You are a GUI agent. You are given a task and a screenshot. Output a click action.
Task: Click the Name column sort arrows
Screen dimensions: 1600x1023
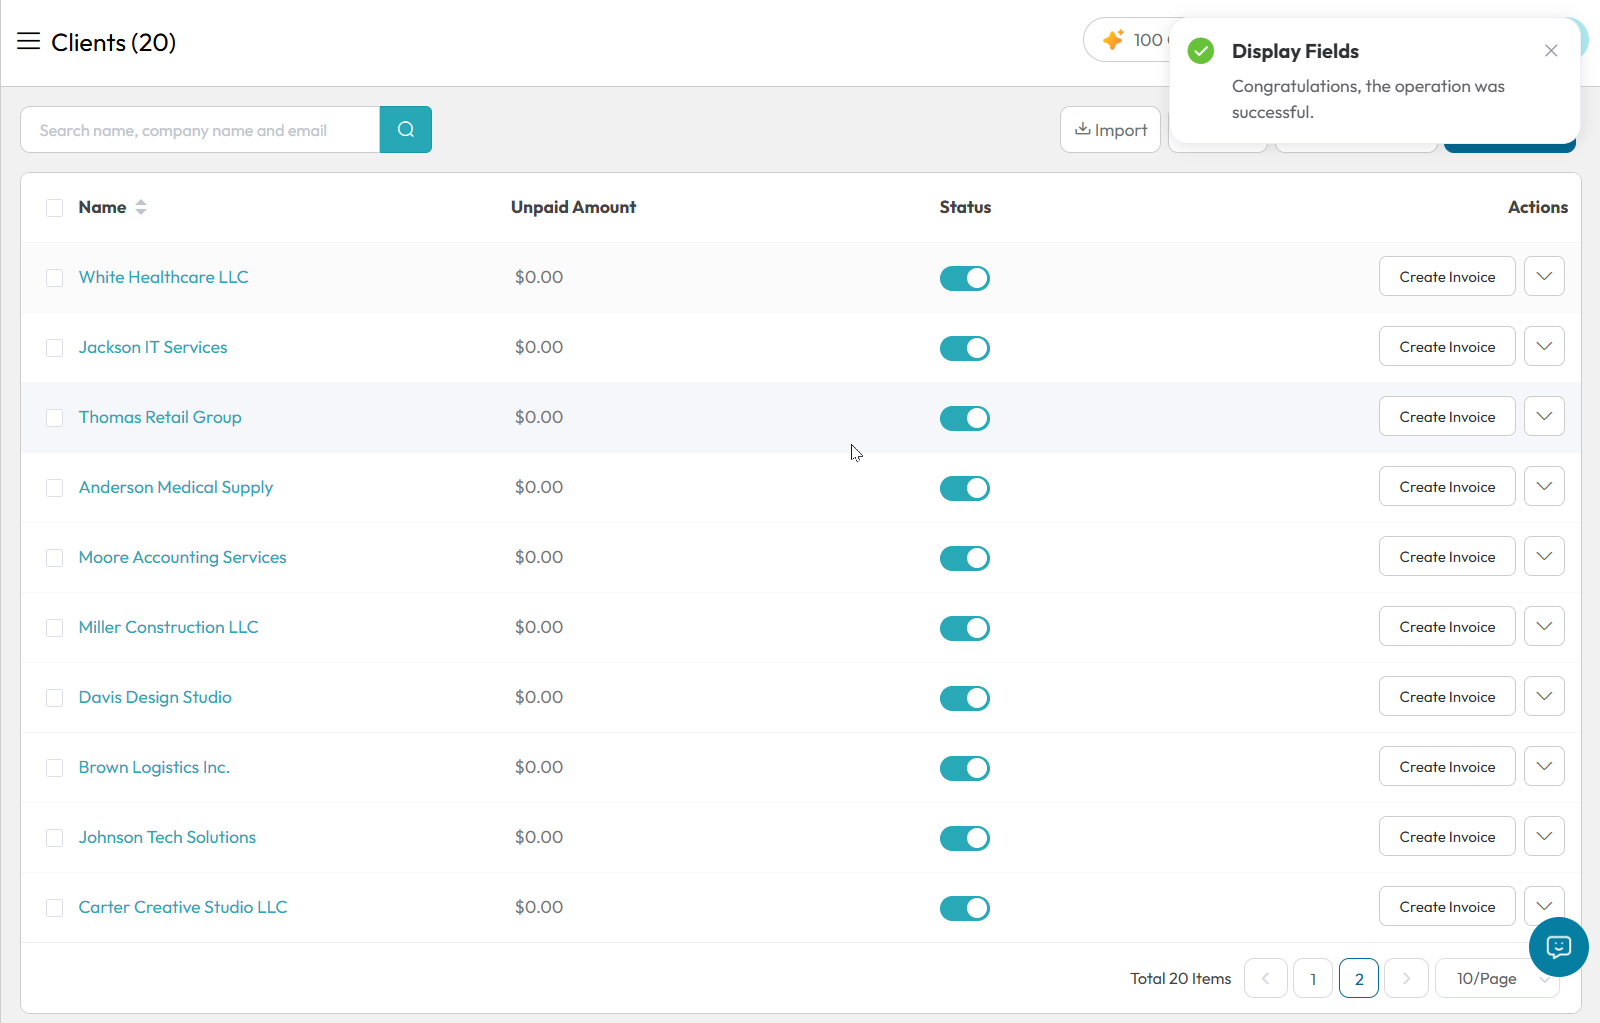[x=141, y=207]
